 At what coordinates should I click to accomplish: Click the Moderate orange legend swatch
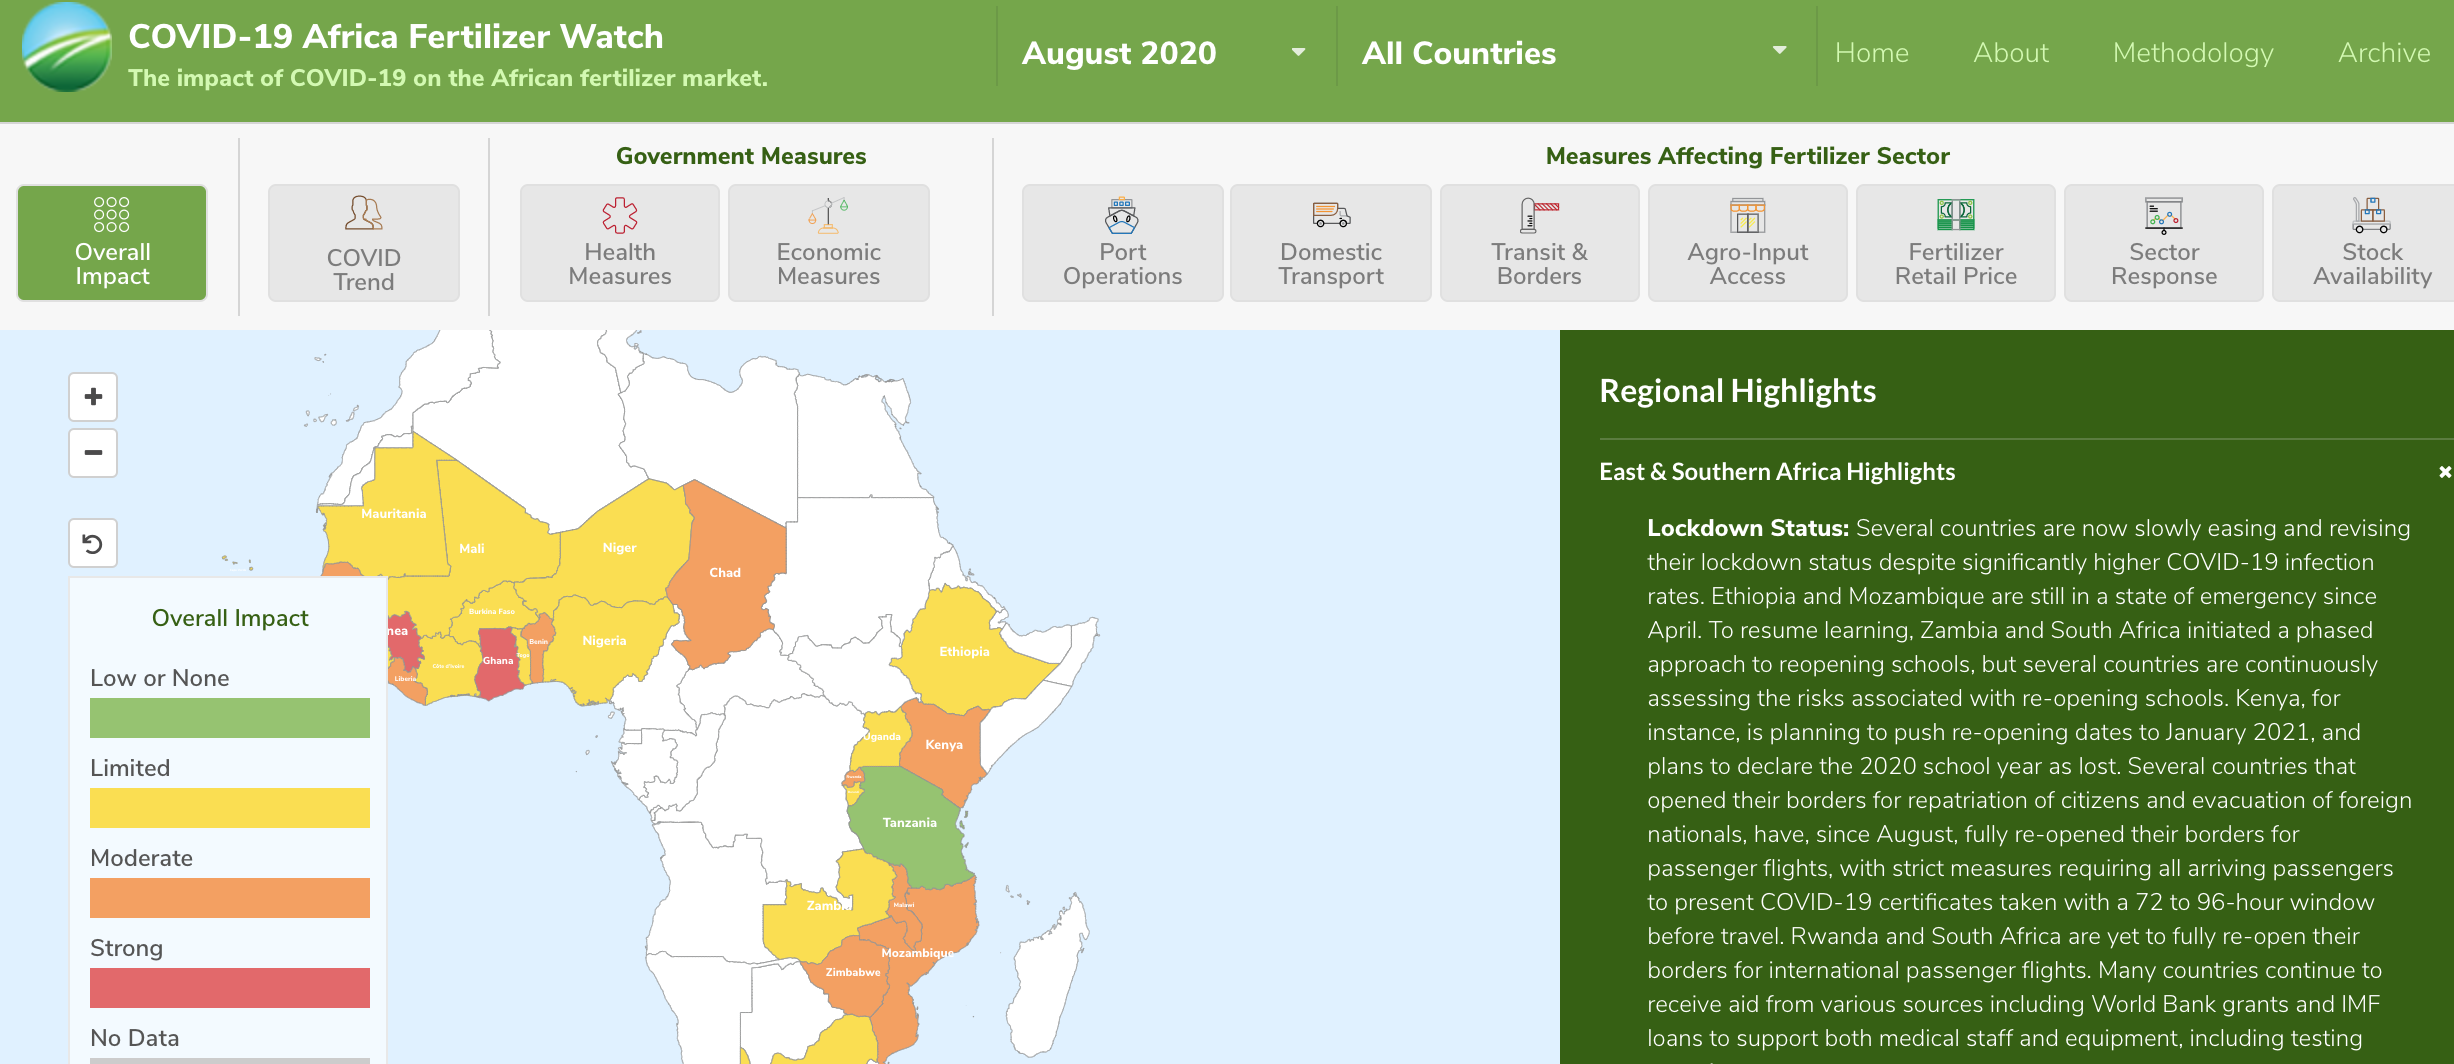(230, 898)
